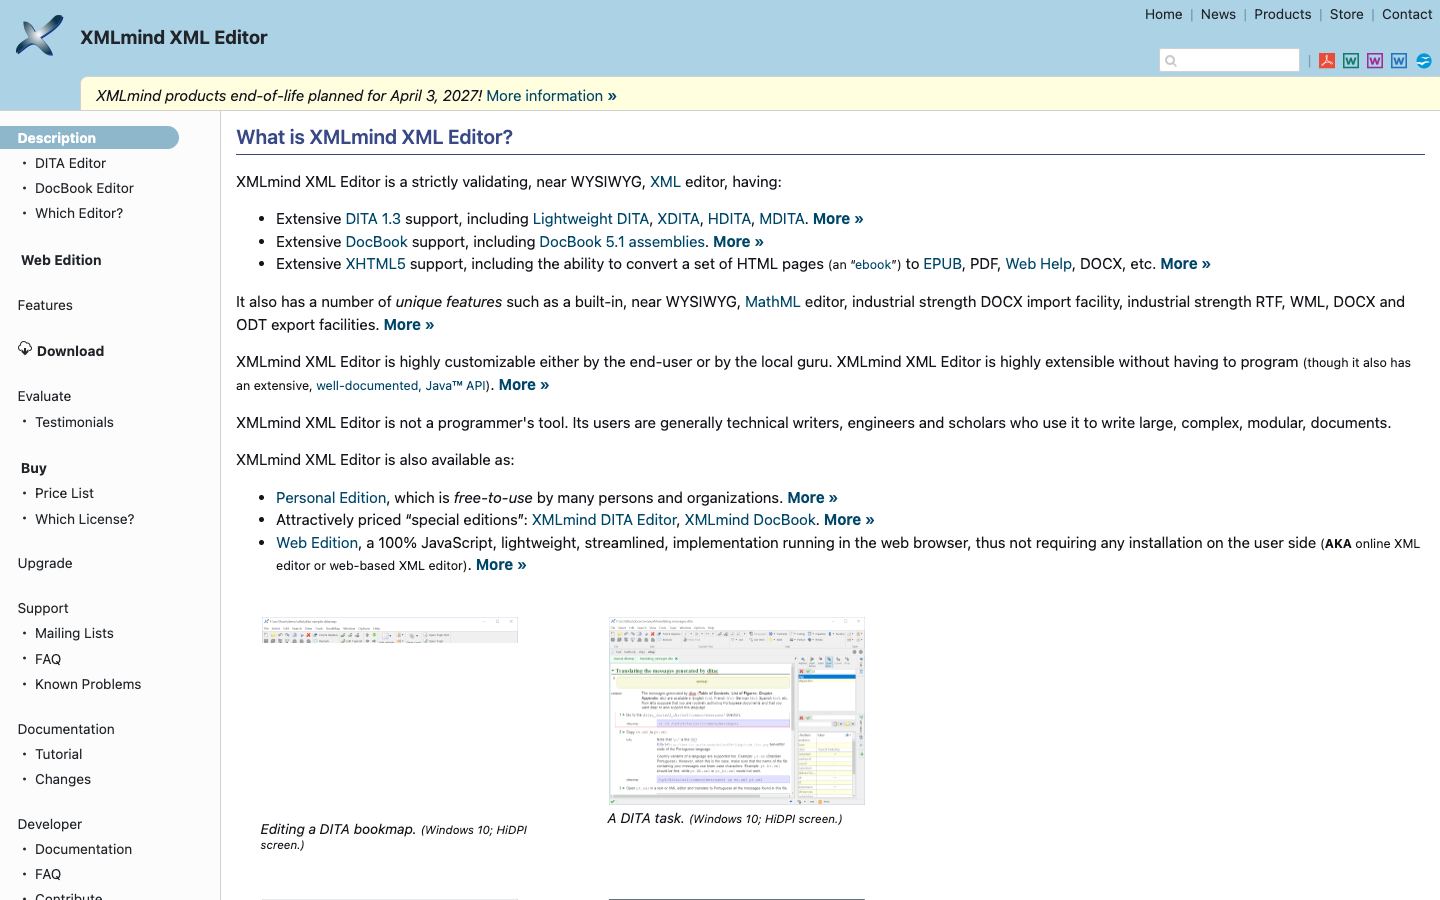The image size is (1440, 900).
Task: Open Features sidebar link
Action: pos(45,305)
